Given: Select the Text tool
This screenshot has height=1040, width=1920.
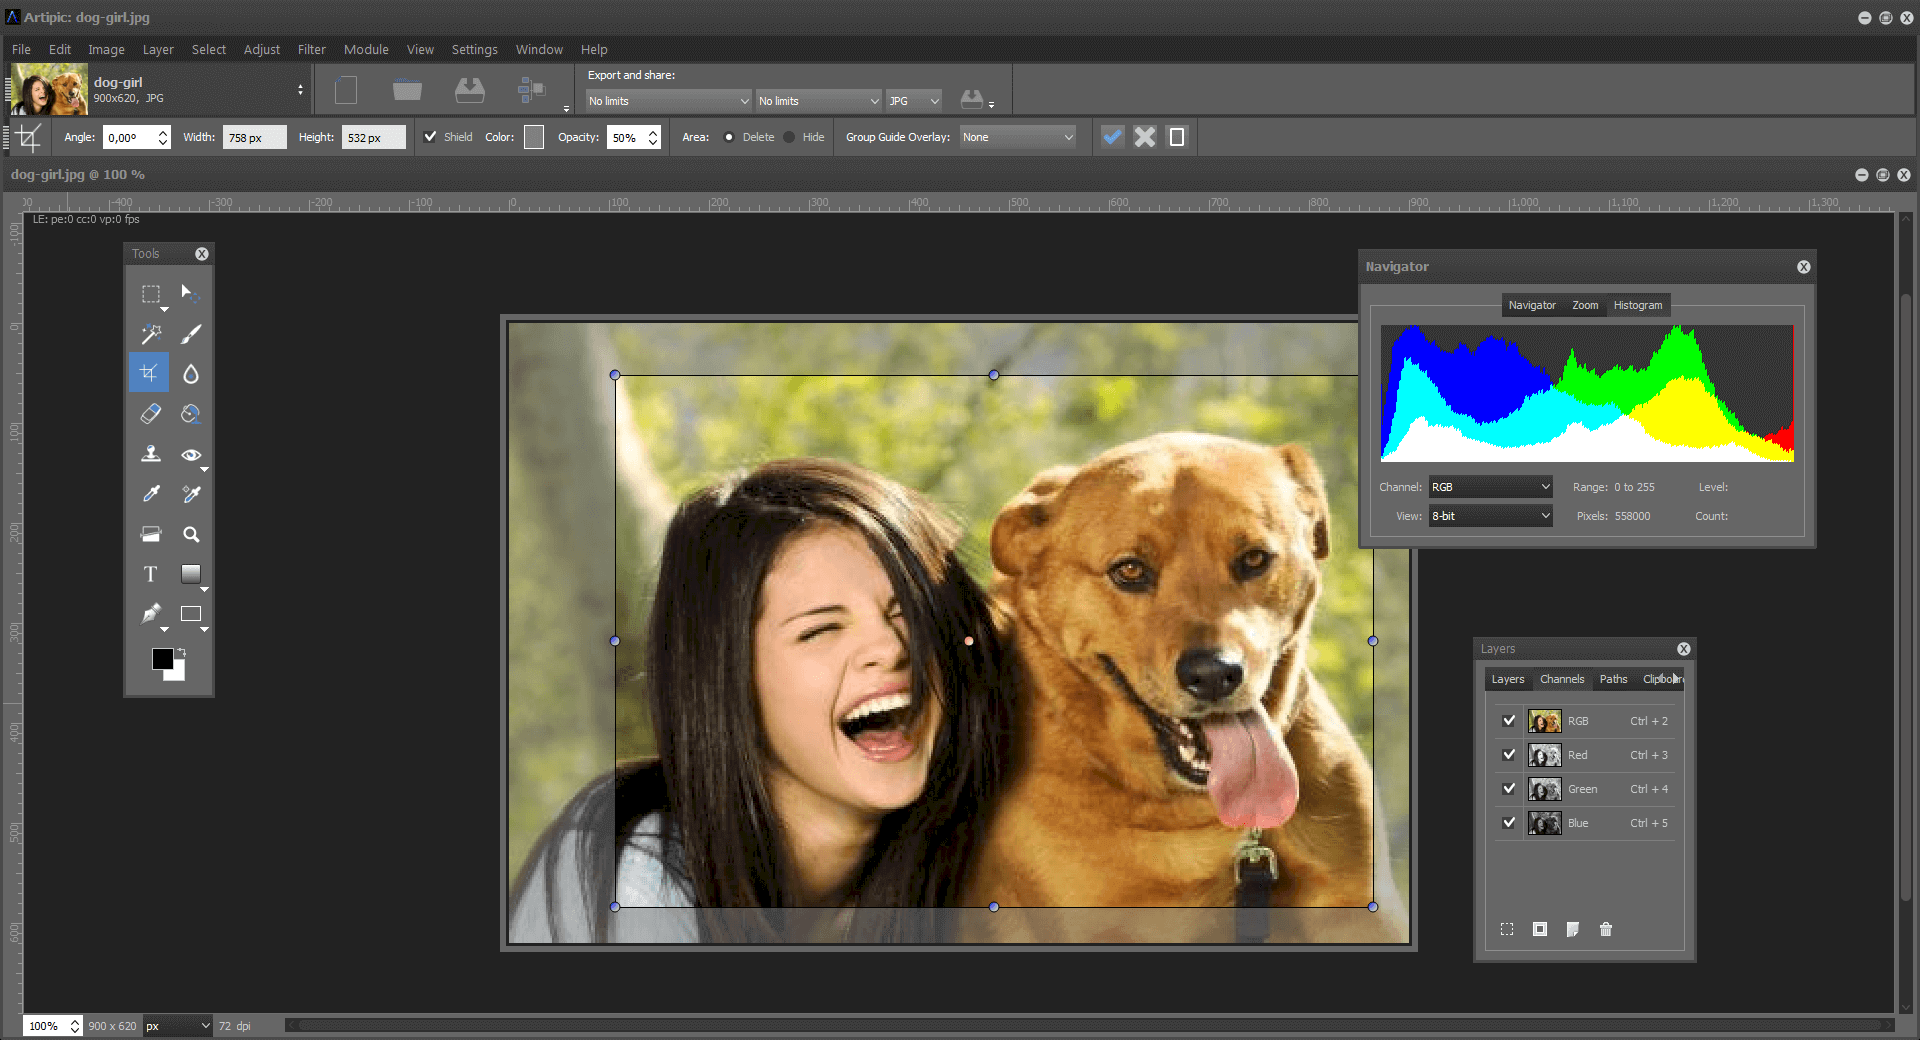Looking at the screenshot, I should point(151,574).
